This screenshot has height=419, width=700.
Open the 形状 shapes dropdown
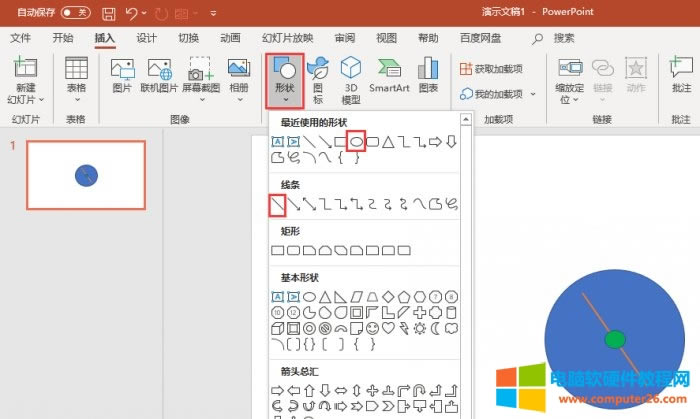tap(285, 78)
